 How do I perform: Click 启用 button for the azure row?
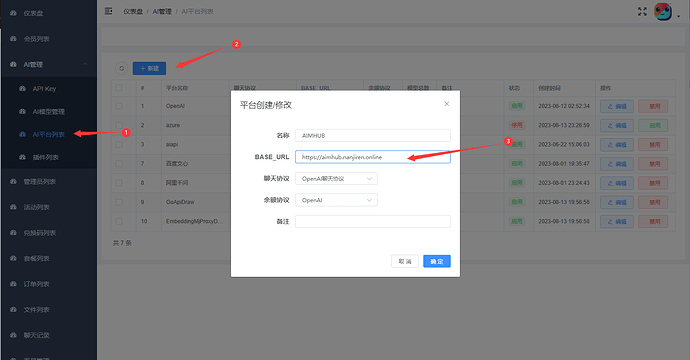tap(653, 125)
